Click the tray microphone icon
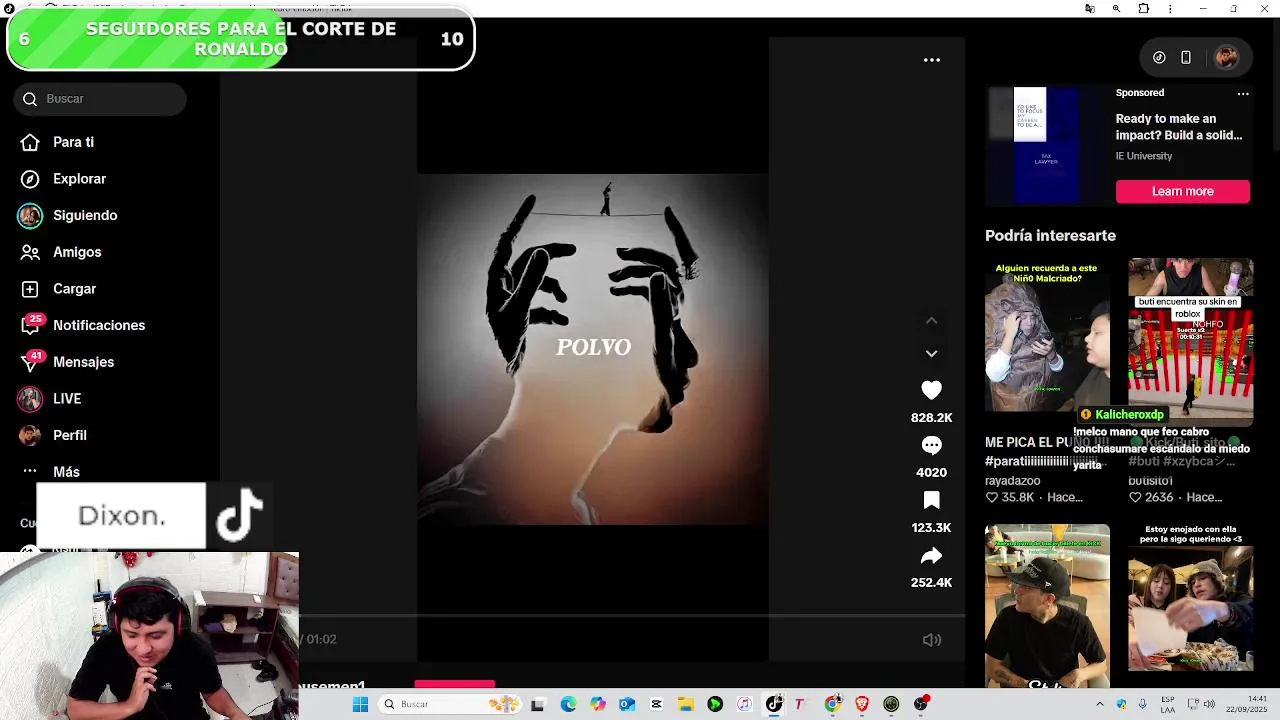 coord(1143,704)
